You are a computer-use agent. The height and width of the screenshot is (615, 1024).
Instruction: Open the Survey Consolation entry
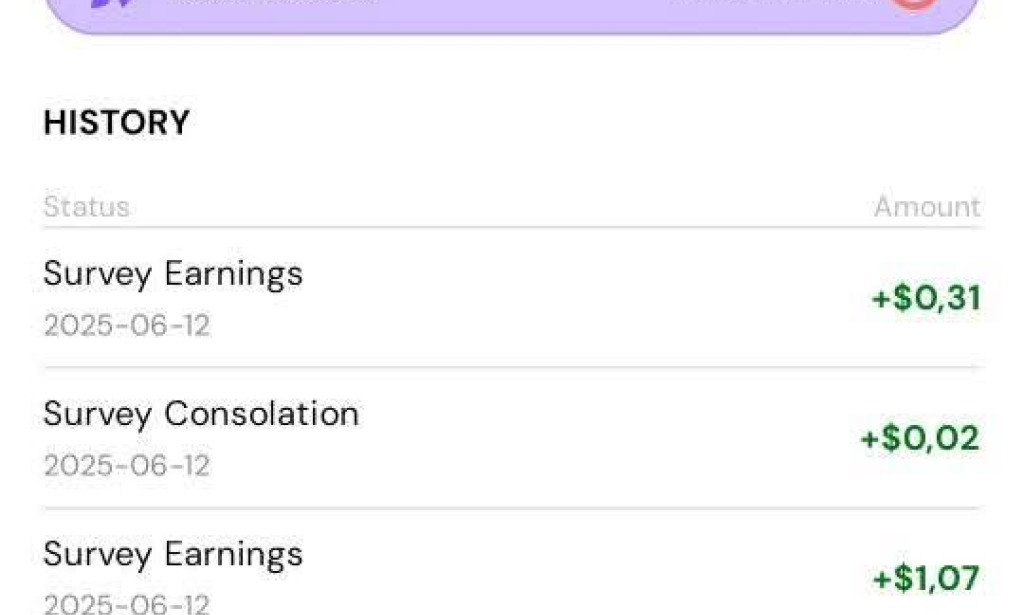(201, 414)
